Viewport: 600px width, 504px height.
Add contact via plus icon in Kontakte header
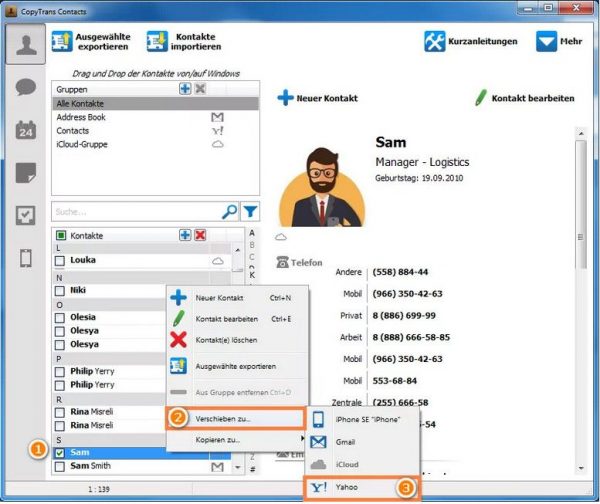(x=185, y=235)
